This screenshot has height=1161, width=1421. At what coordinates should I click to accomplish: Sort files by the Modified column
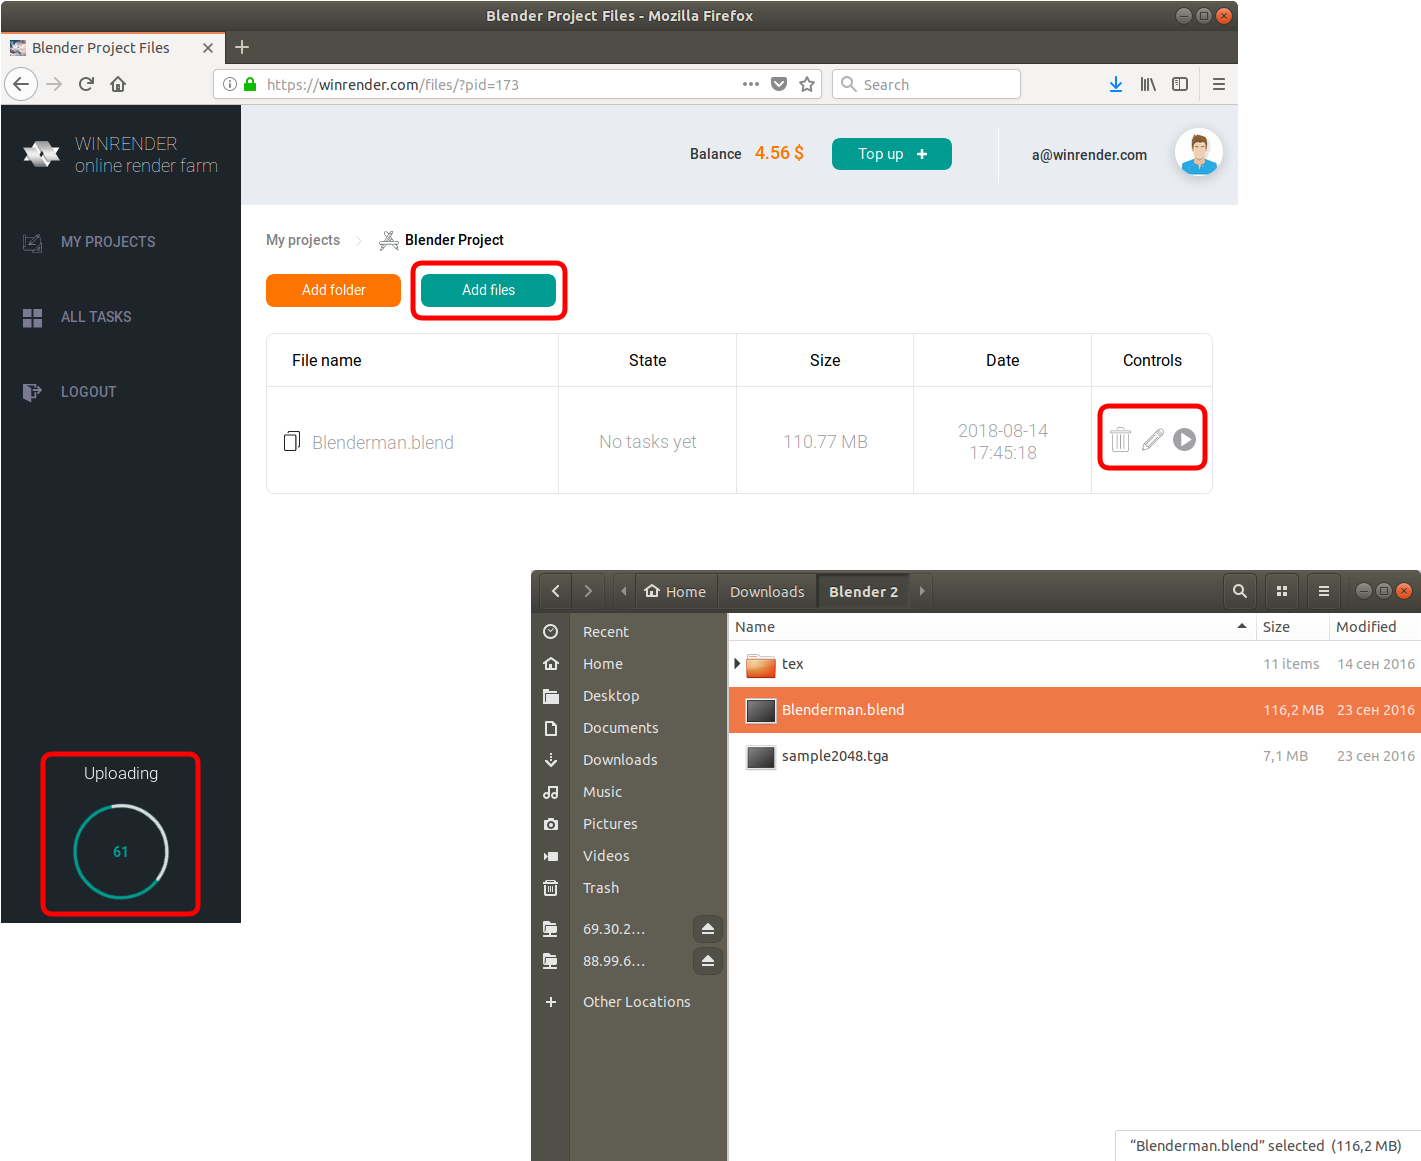(1374, 627)
